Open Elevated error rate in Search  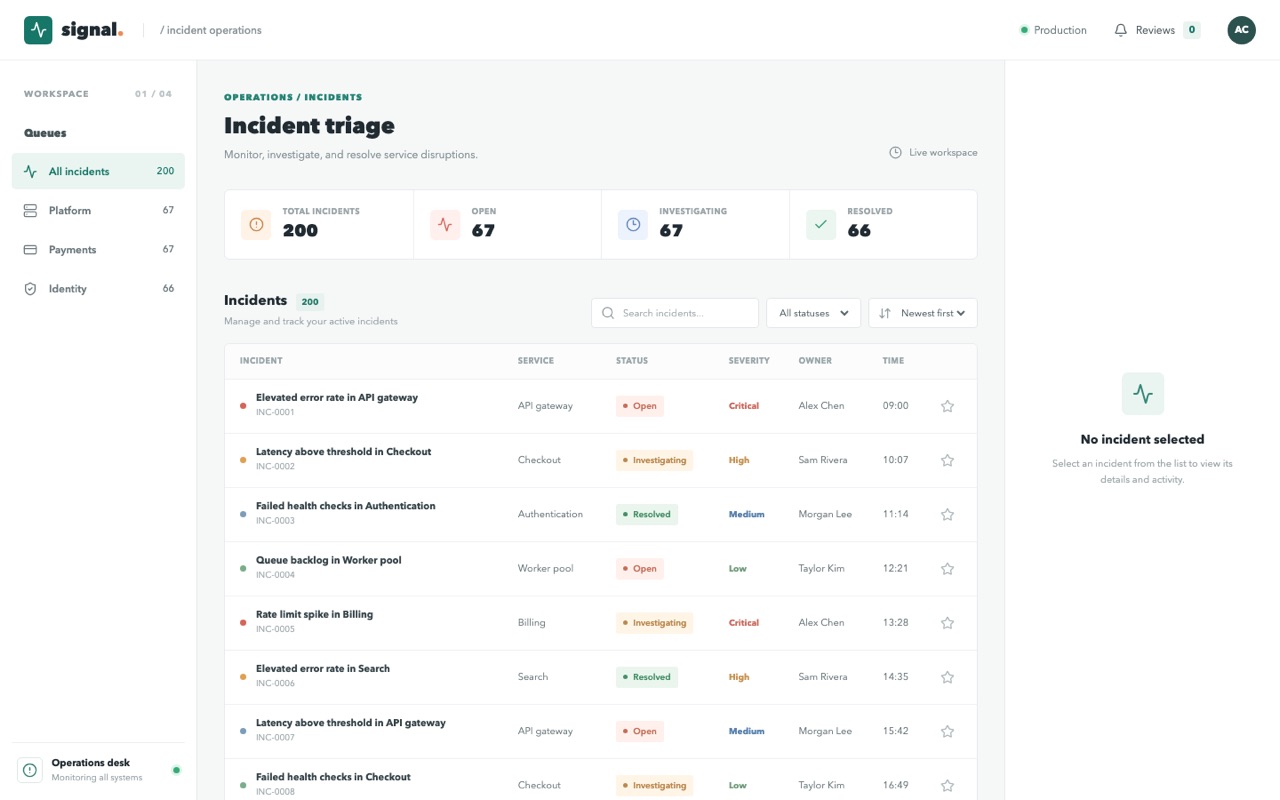pos(323,668)
